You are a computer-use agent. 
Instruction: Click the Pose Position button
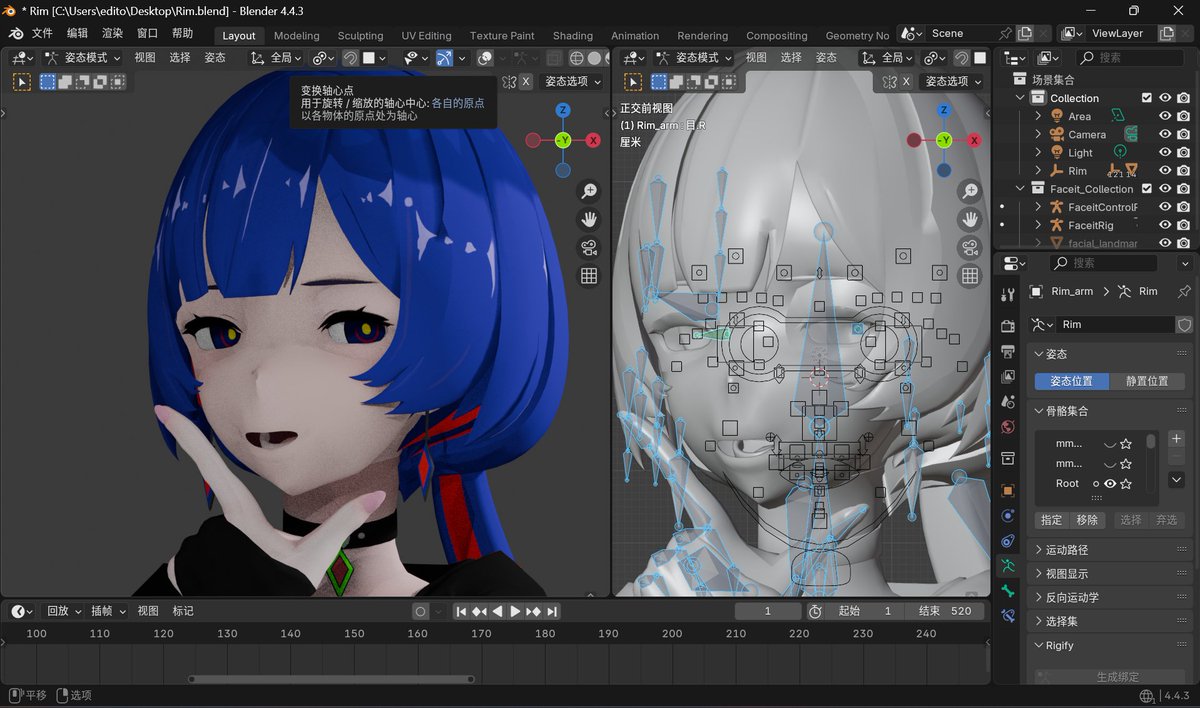[1071, 381]
